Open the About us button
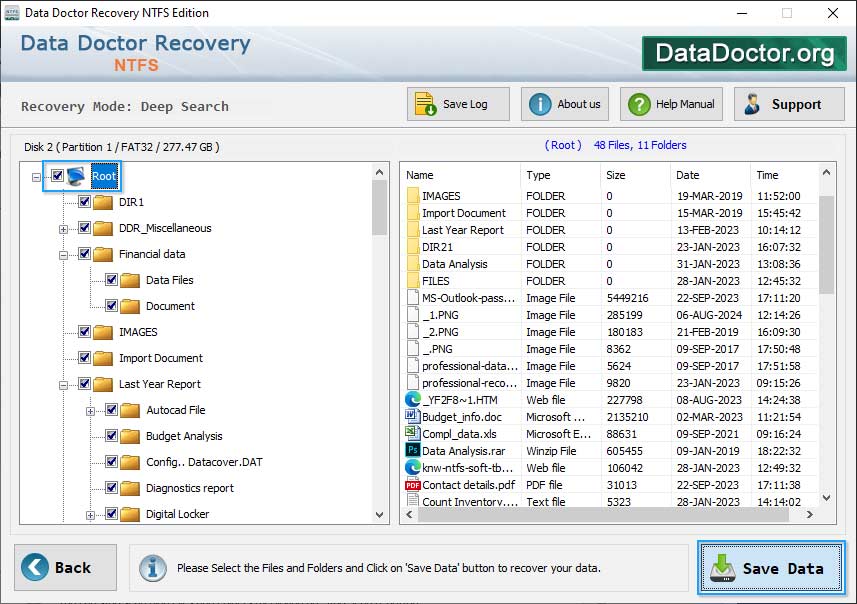This screenshot has width=857, height=604. [x=565, y=104]
